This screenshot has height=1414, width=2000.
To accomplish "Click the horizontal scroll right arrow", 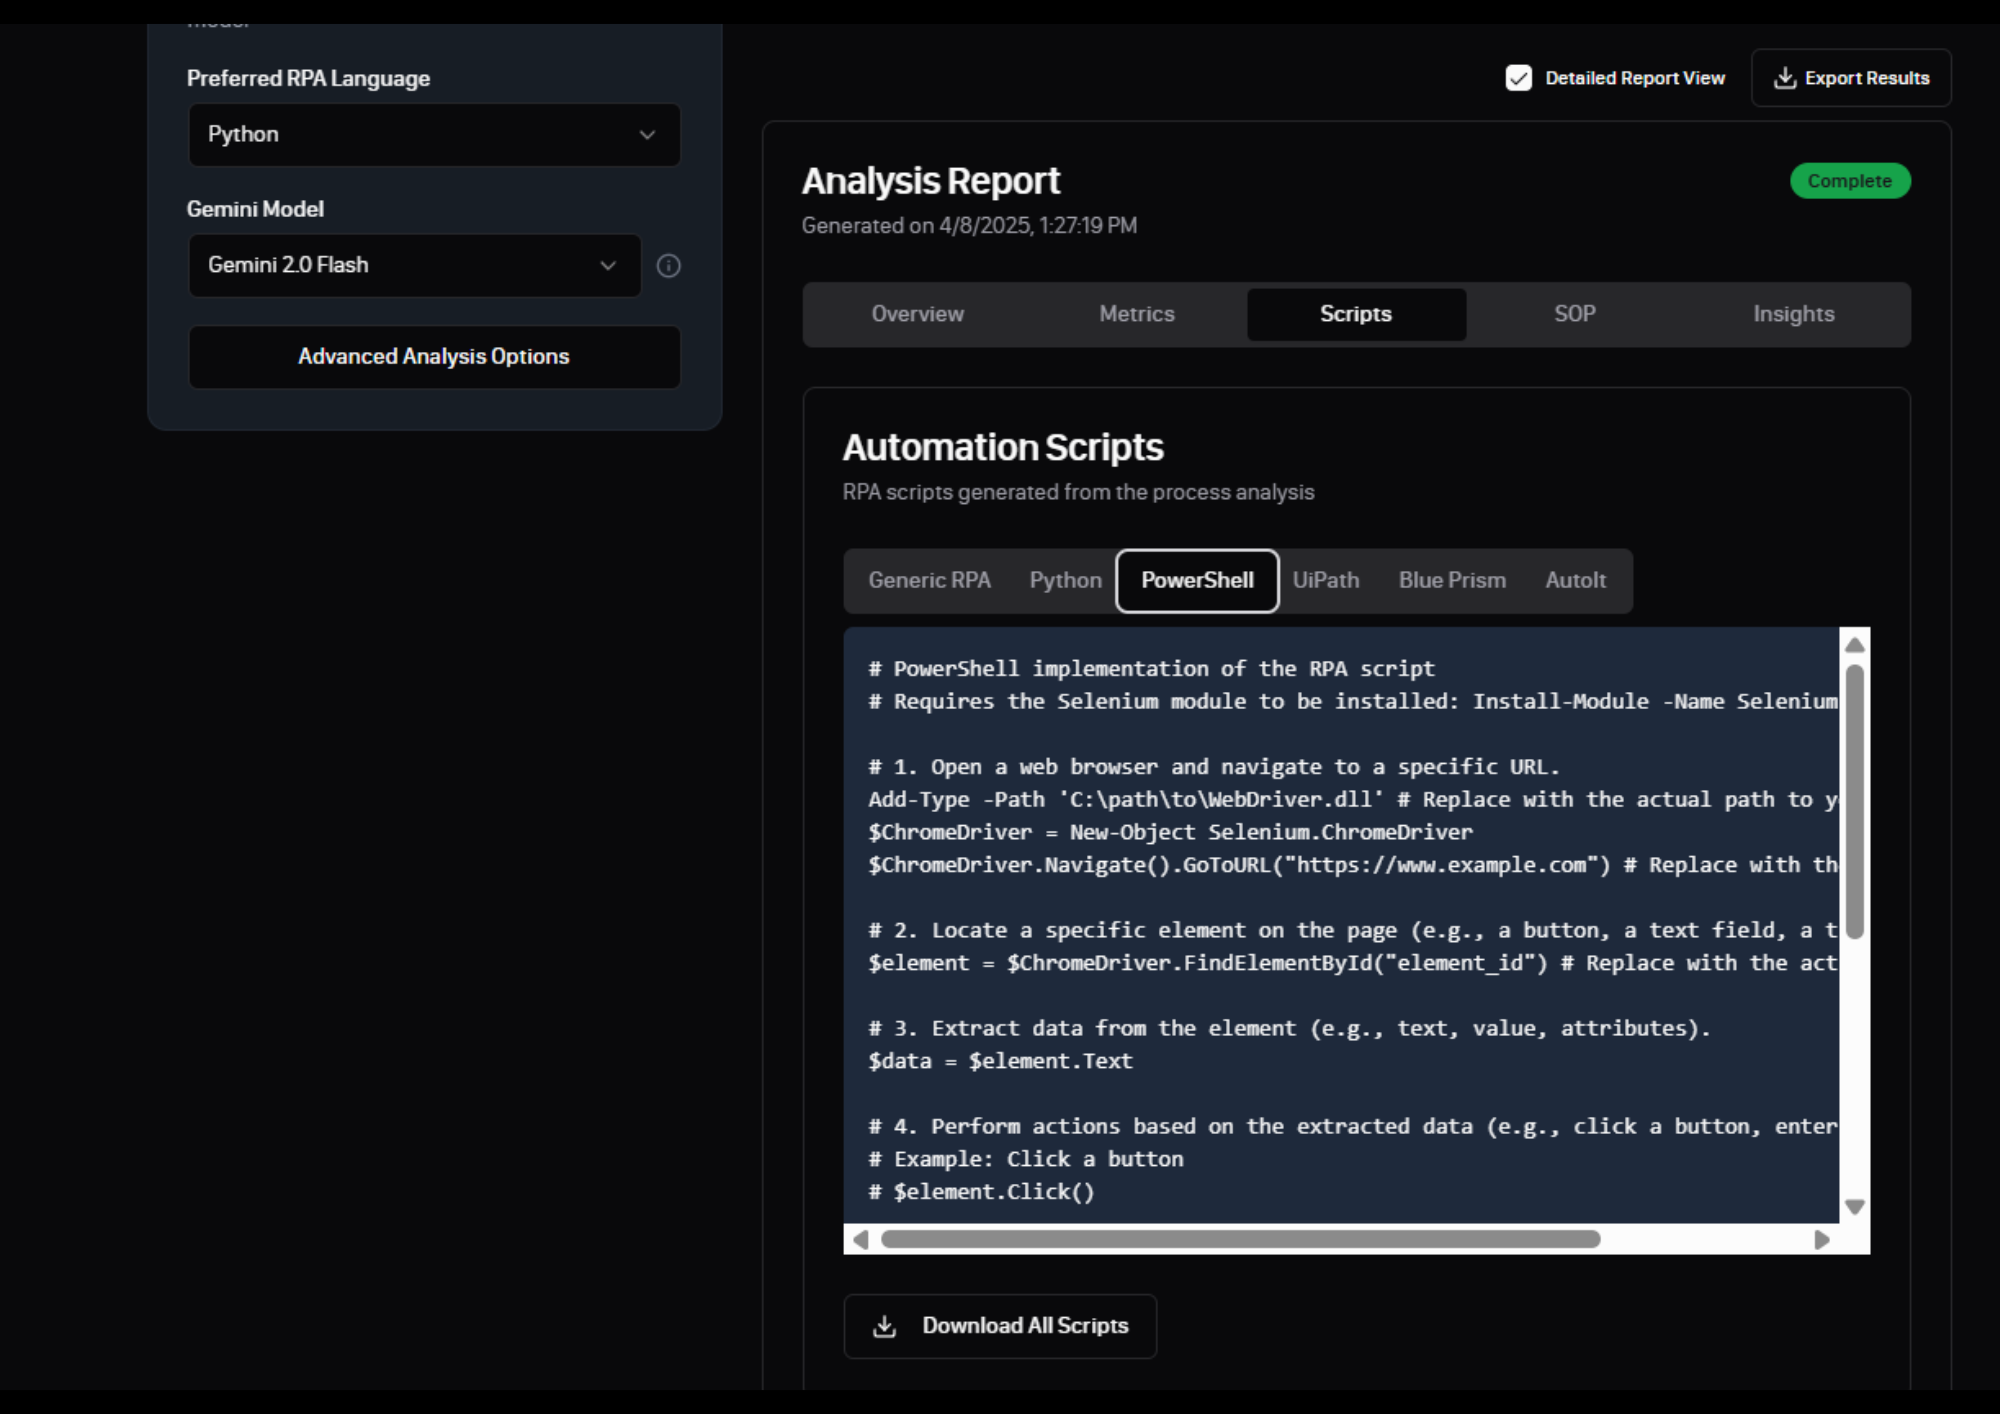I will [x=1821, y=1240].
